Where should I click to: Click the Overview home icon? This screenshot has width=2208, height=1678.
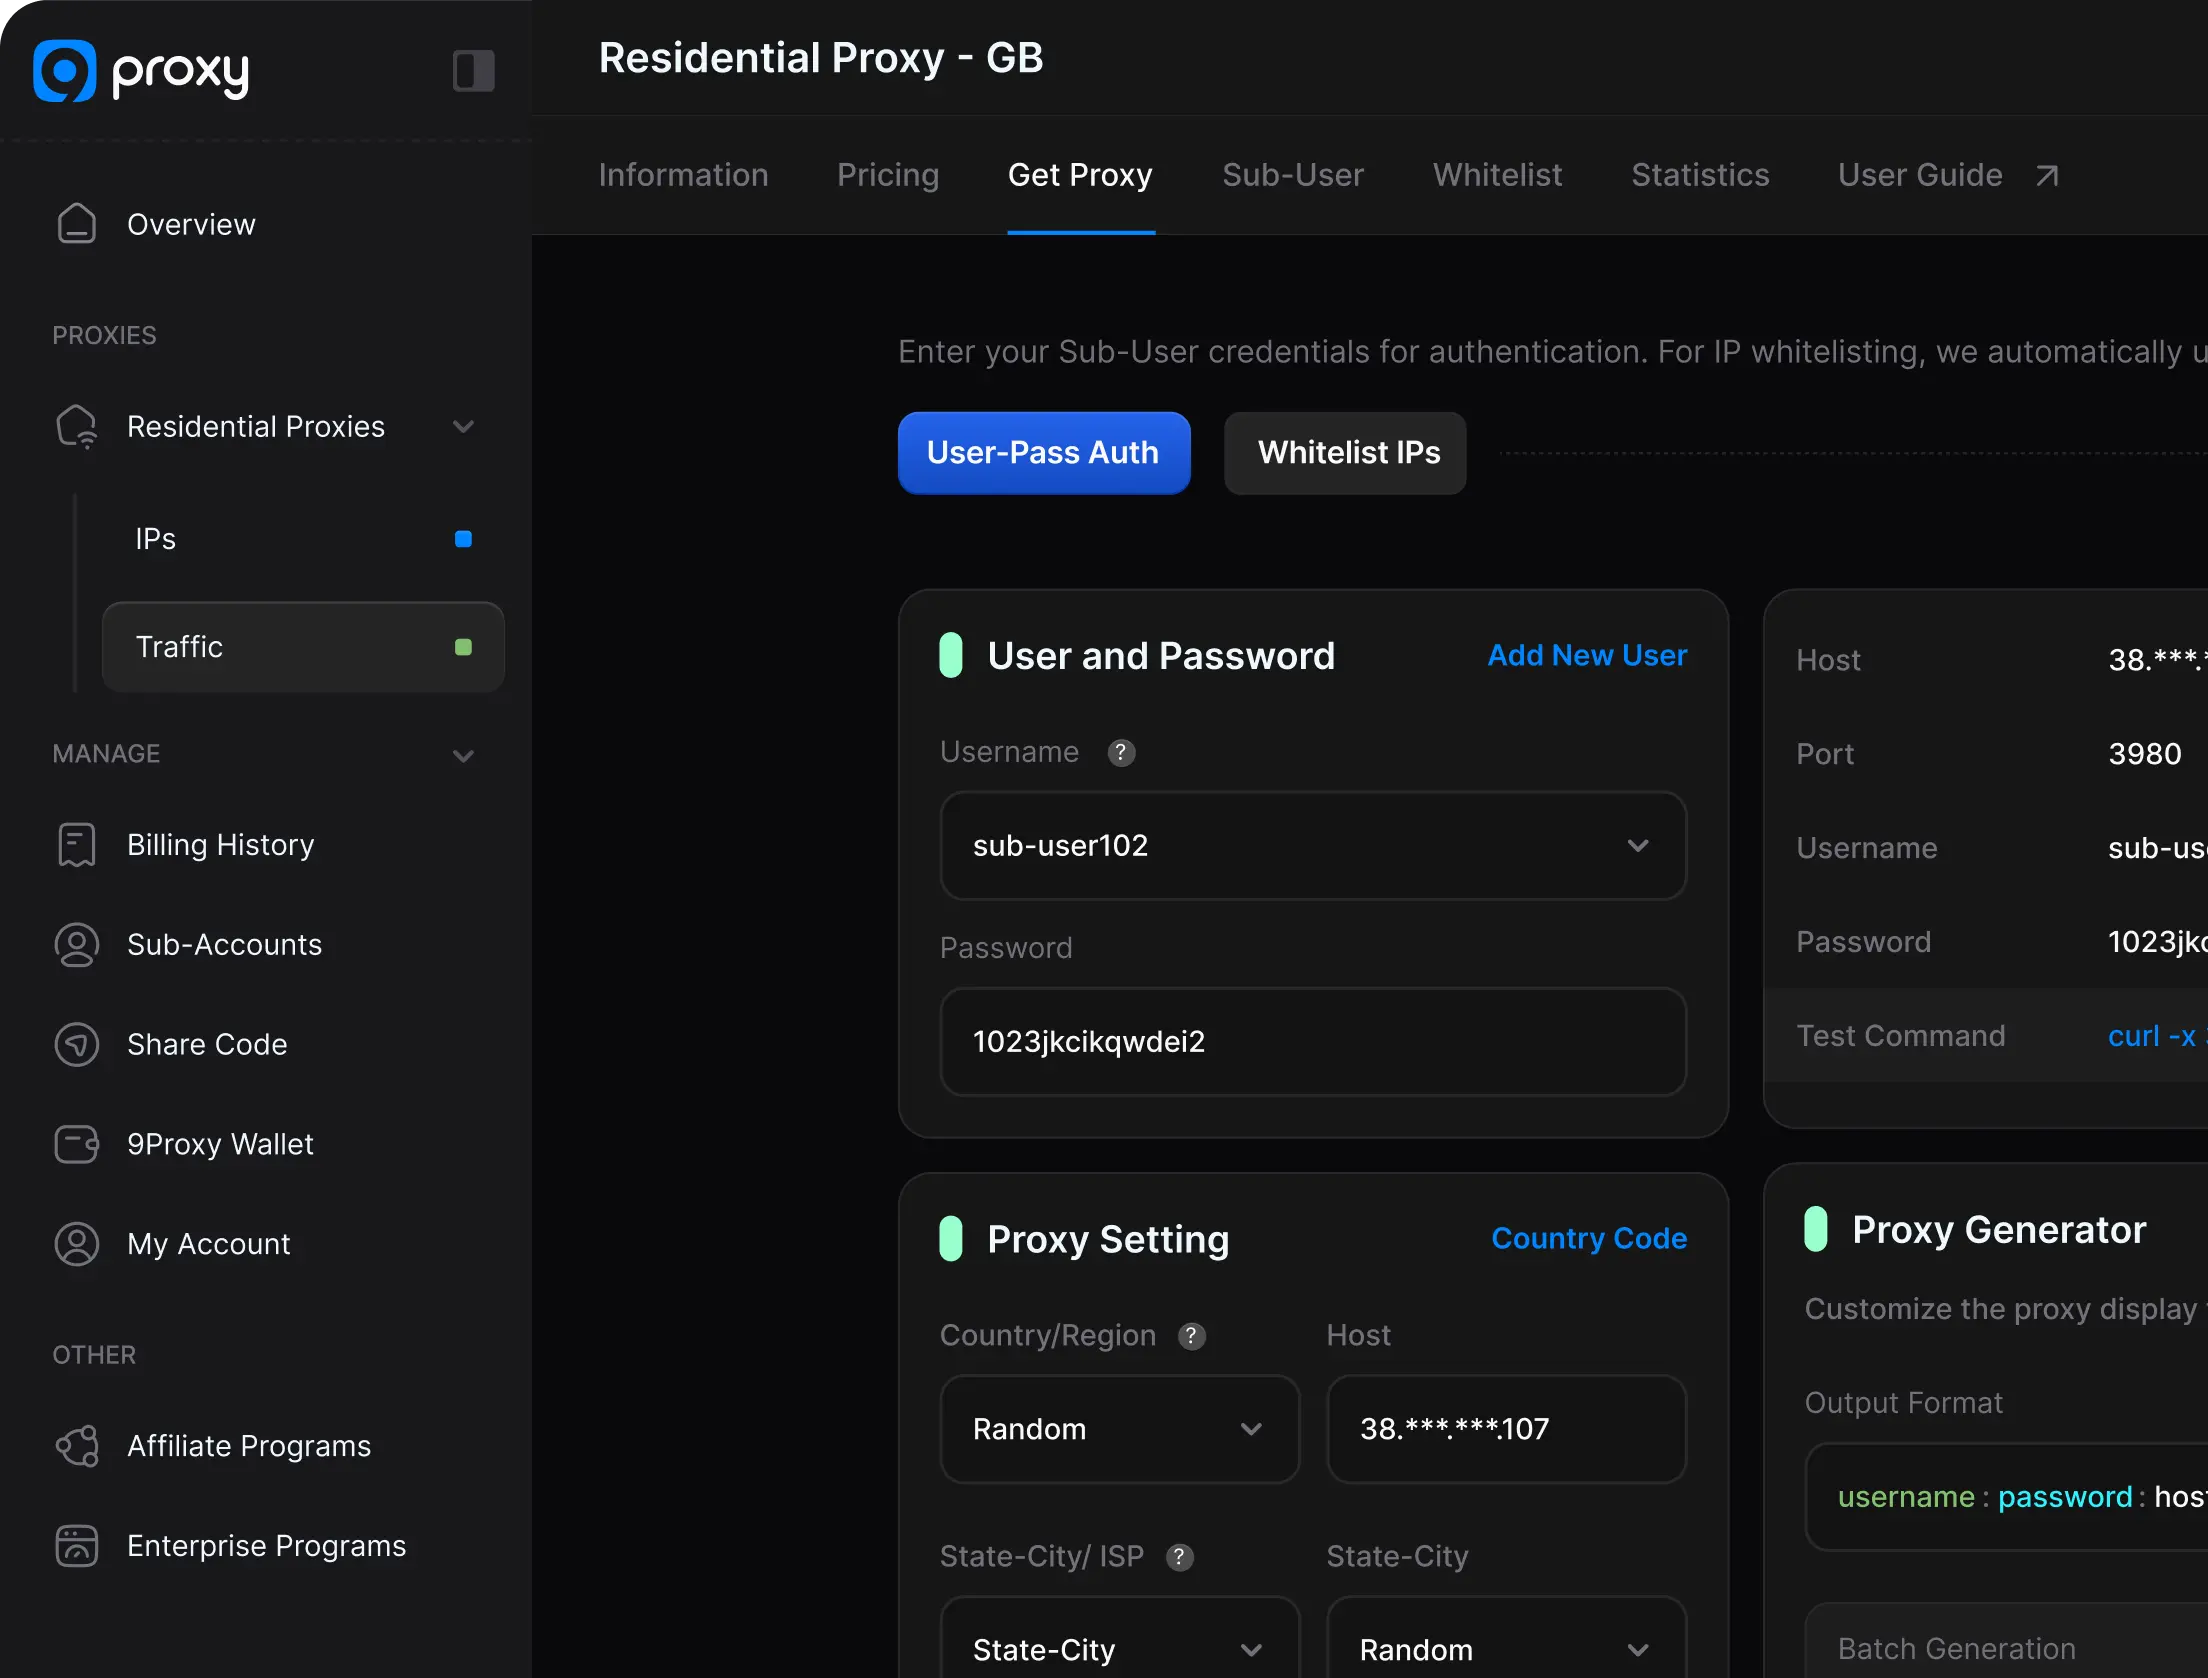click(77, 224)
